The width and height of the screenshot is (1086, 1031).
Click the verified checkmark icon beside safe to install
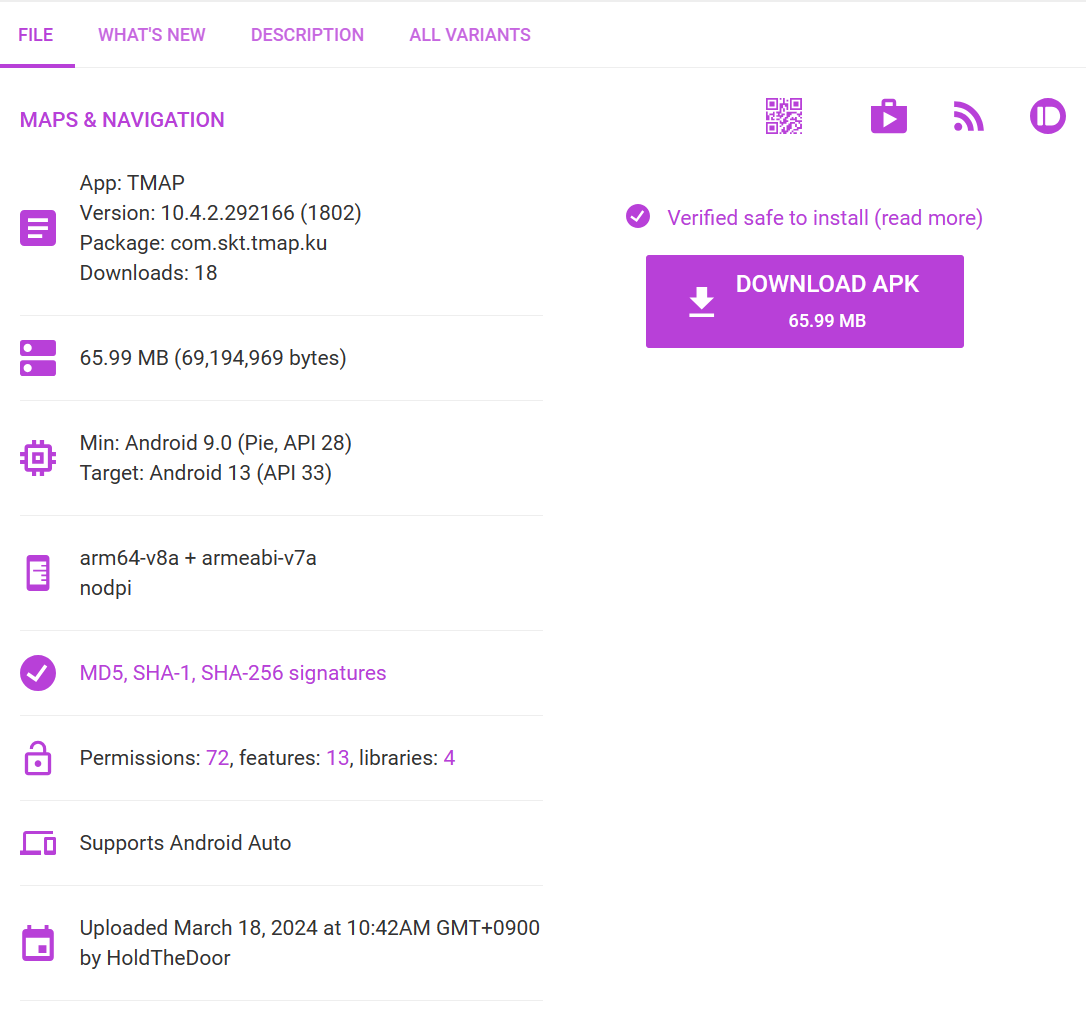point(638,217)
